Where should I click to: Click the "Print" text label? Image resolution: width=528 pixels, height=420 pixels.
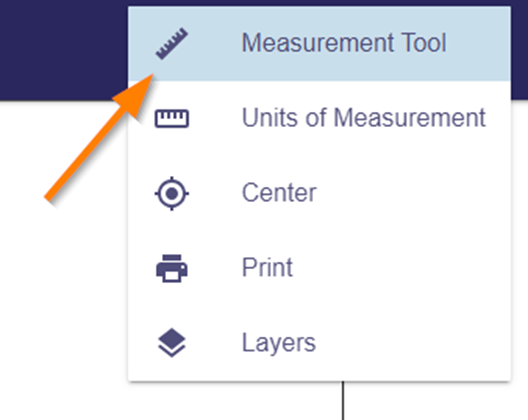267,267
